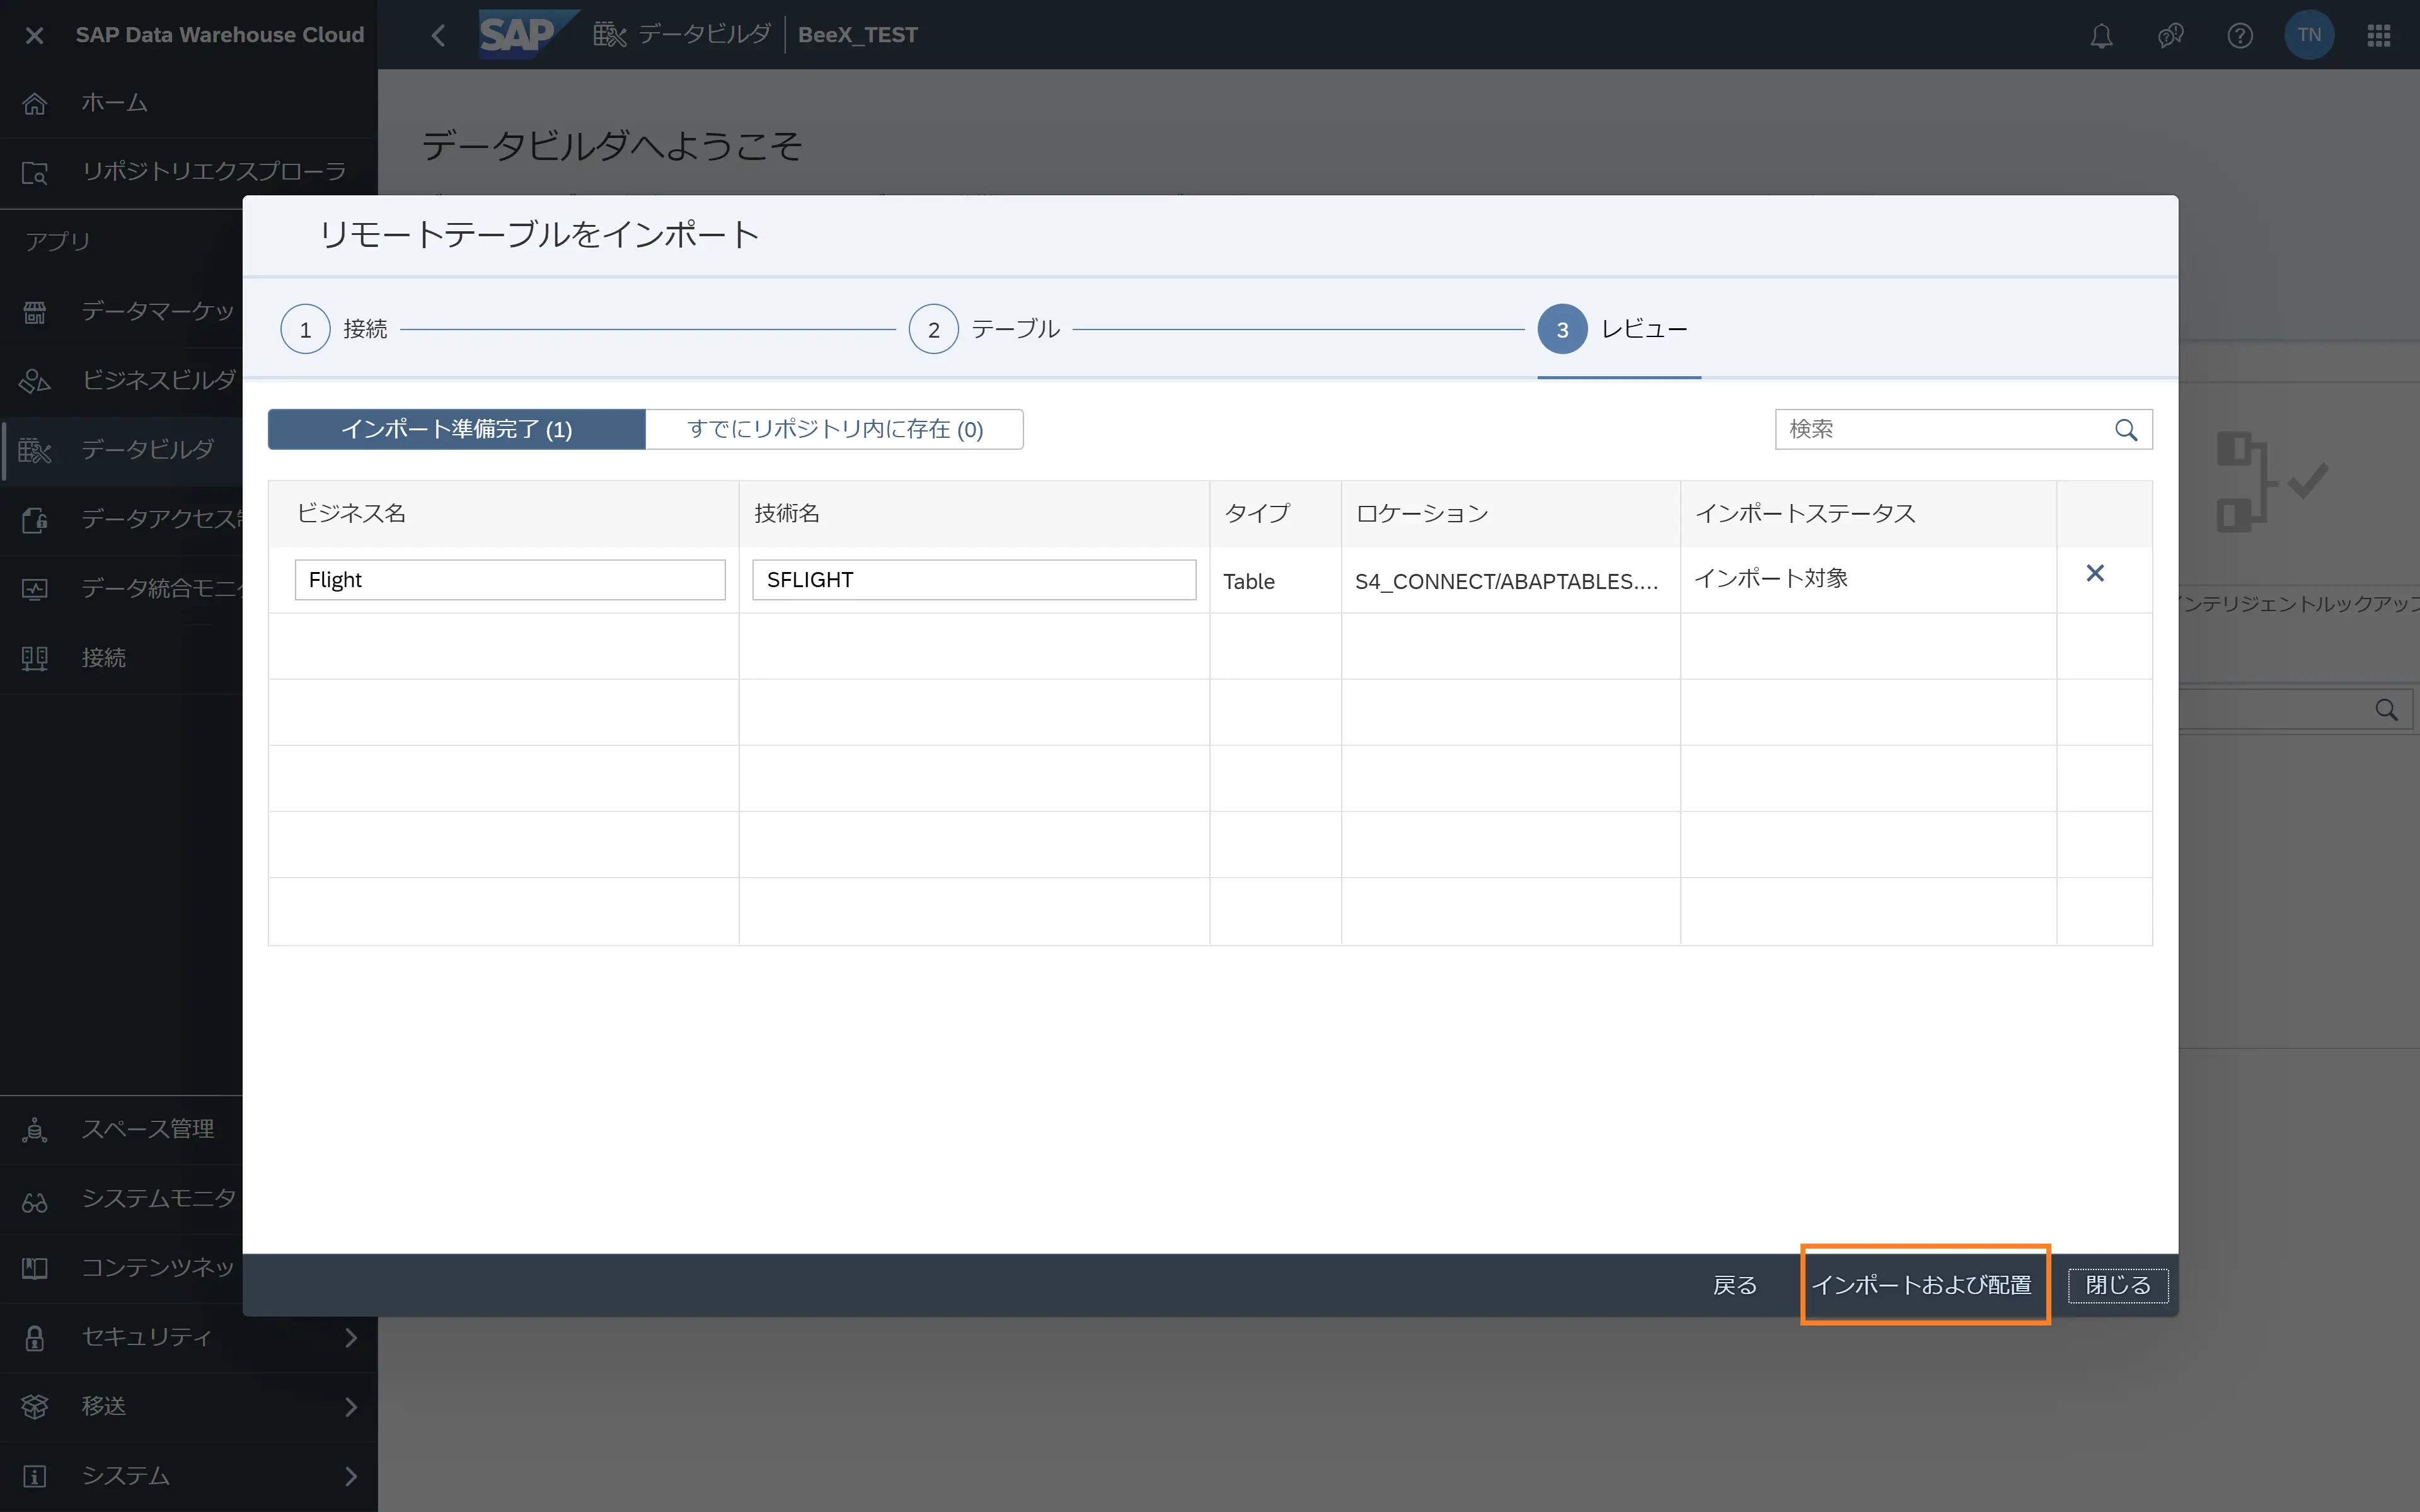Click the SAP logo
This screenshot has height=1512, width=2420.
tap(528, 35)
